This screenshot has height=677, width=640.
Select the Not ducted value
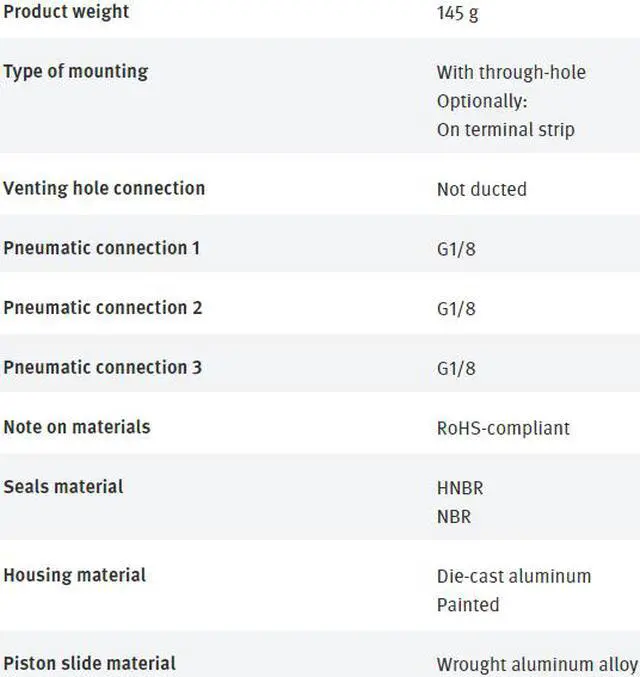coord(481,189)
